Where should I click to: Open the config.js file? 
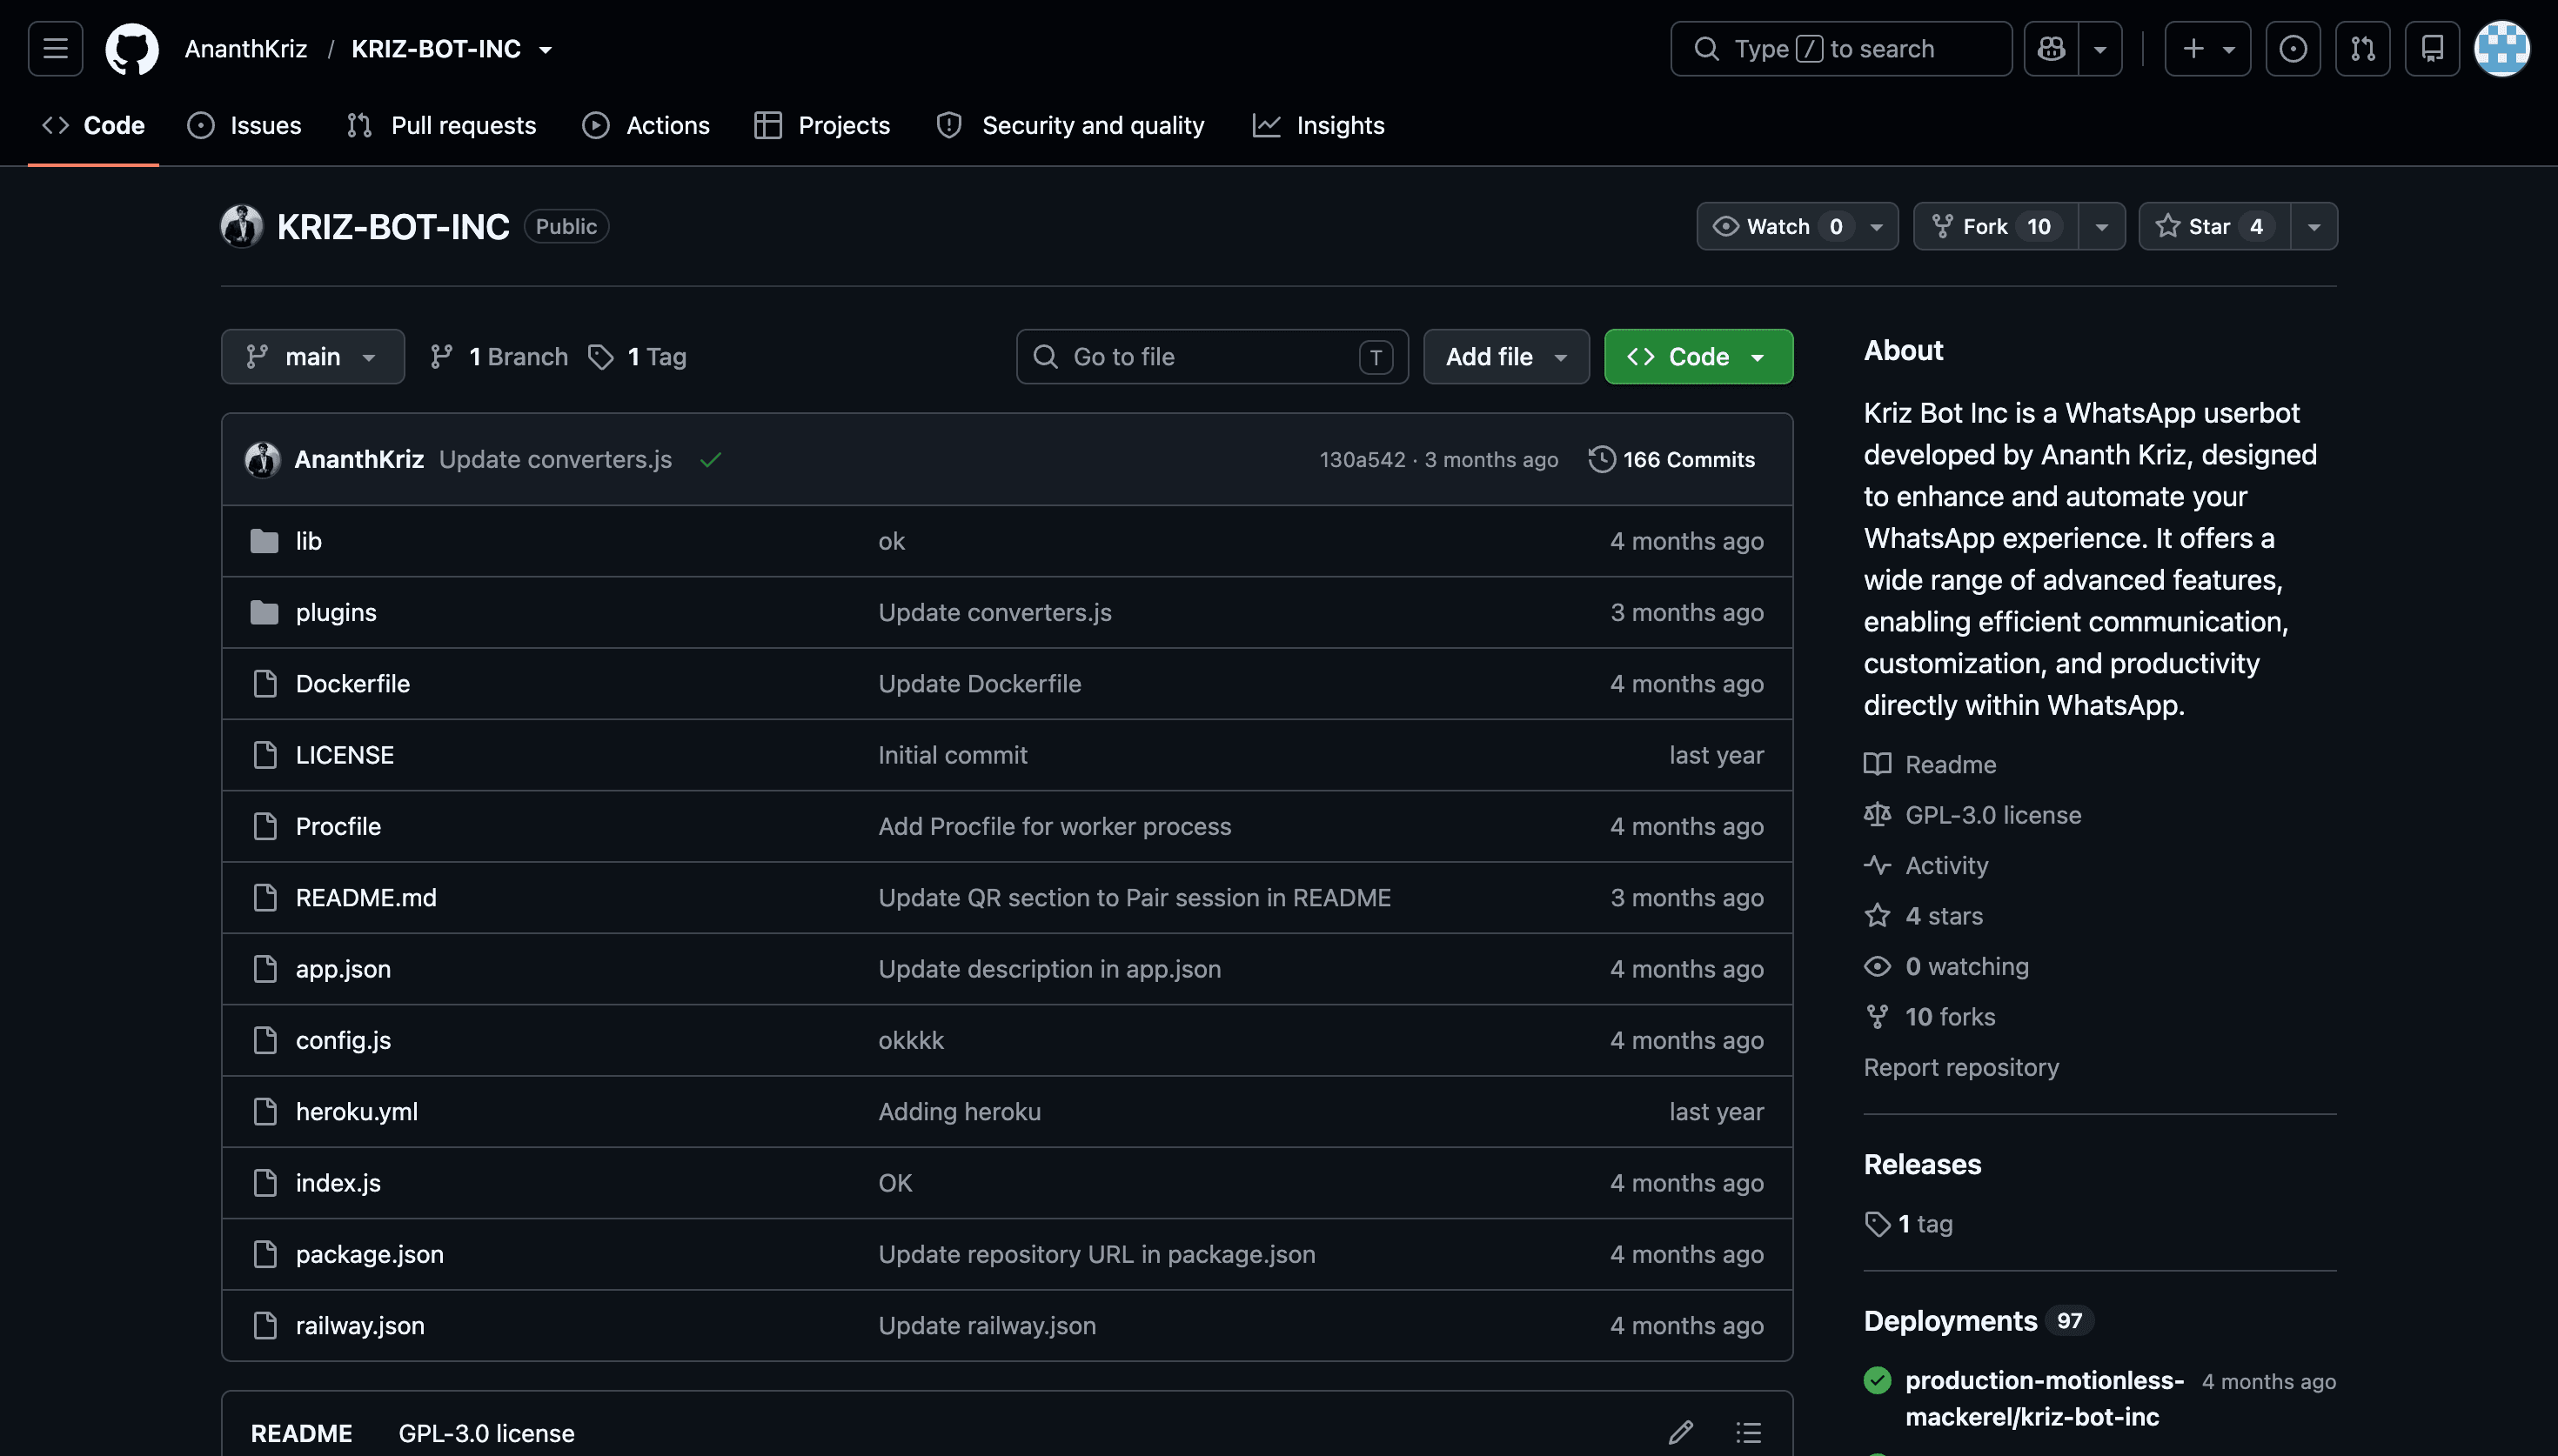343,1040
